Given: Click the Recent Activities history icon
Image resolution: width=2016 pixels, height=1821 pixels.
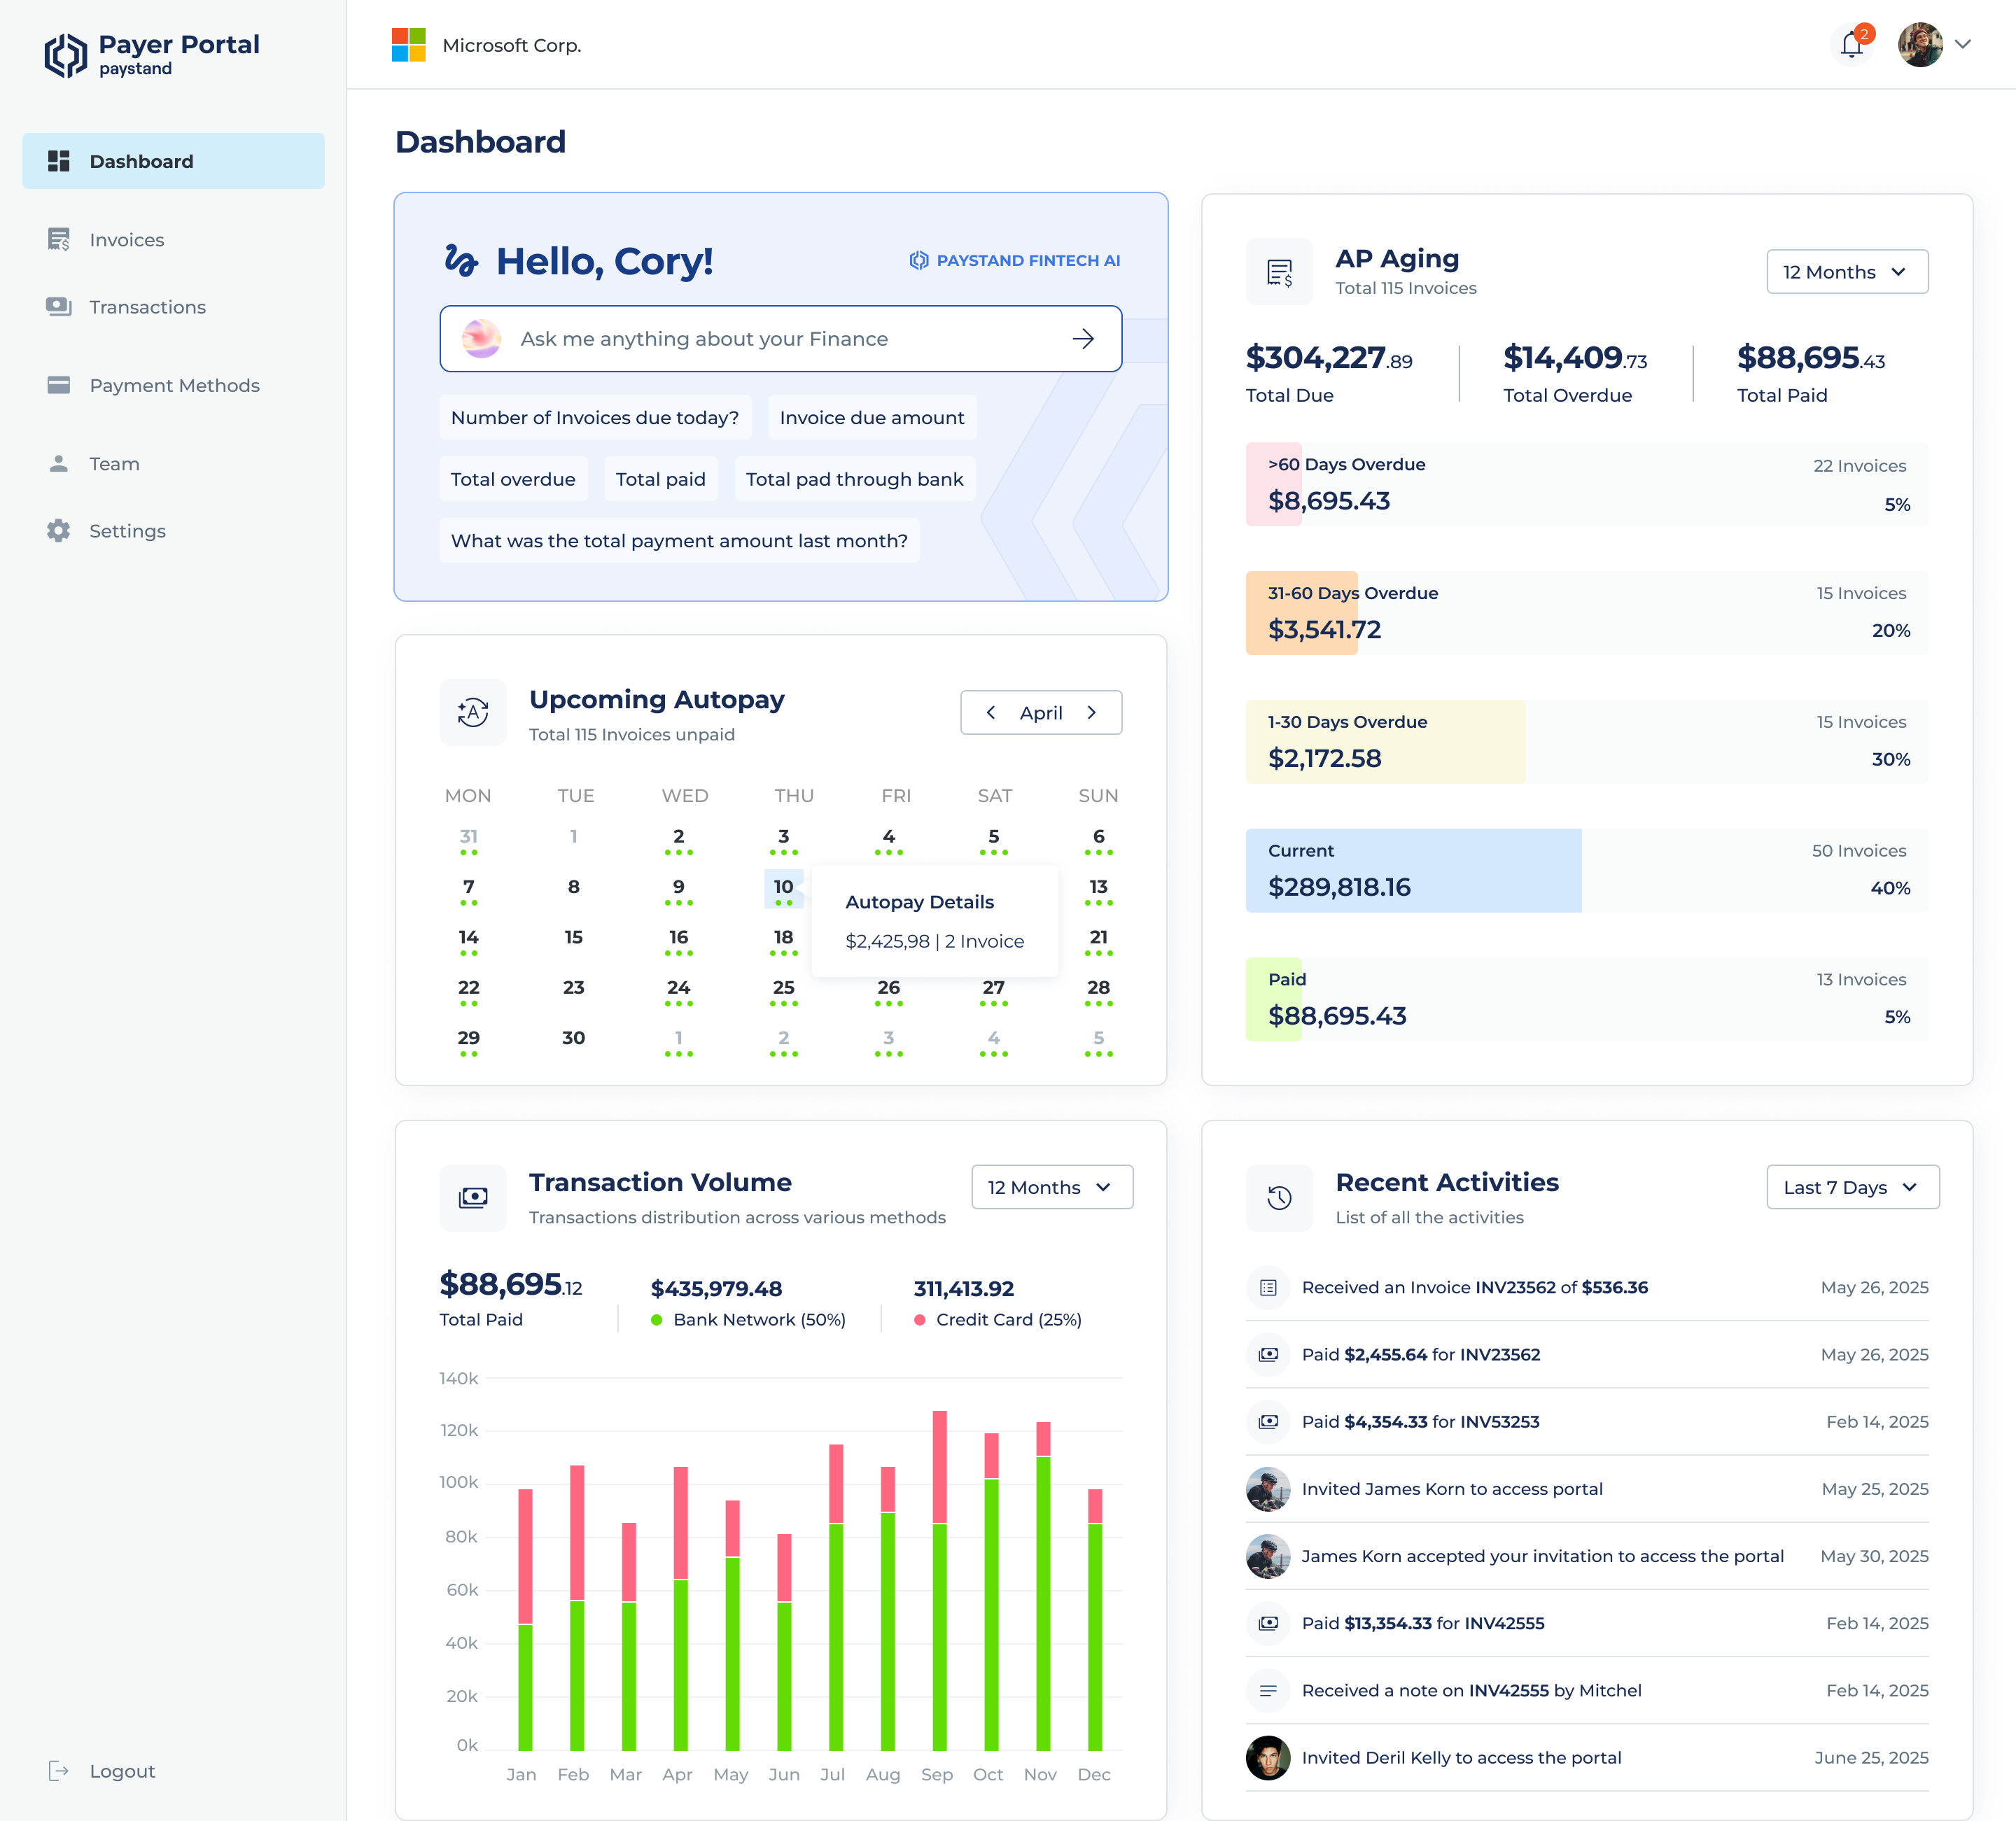Looking at the screenshot, I should coord(1279,1198).
